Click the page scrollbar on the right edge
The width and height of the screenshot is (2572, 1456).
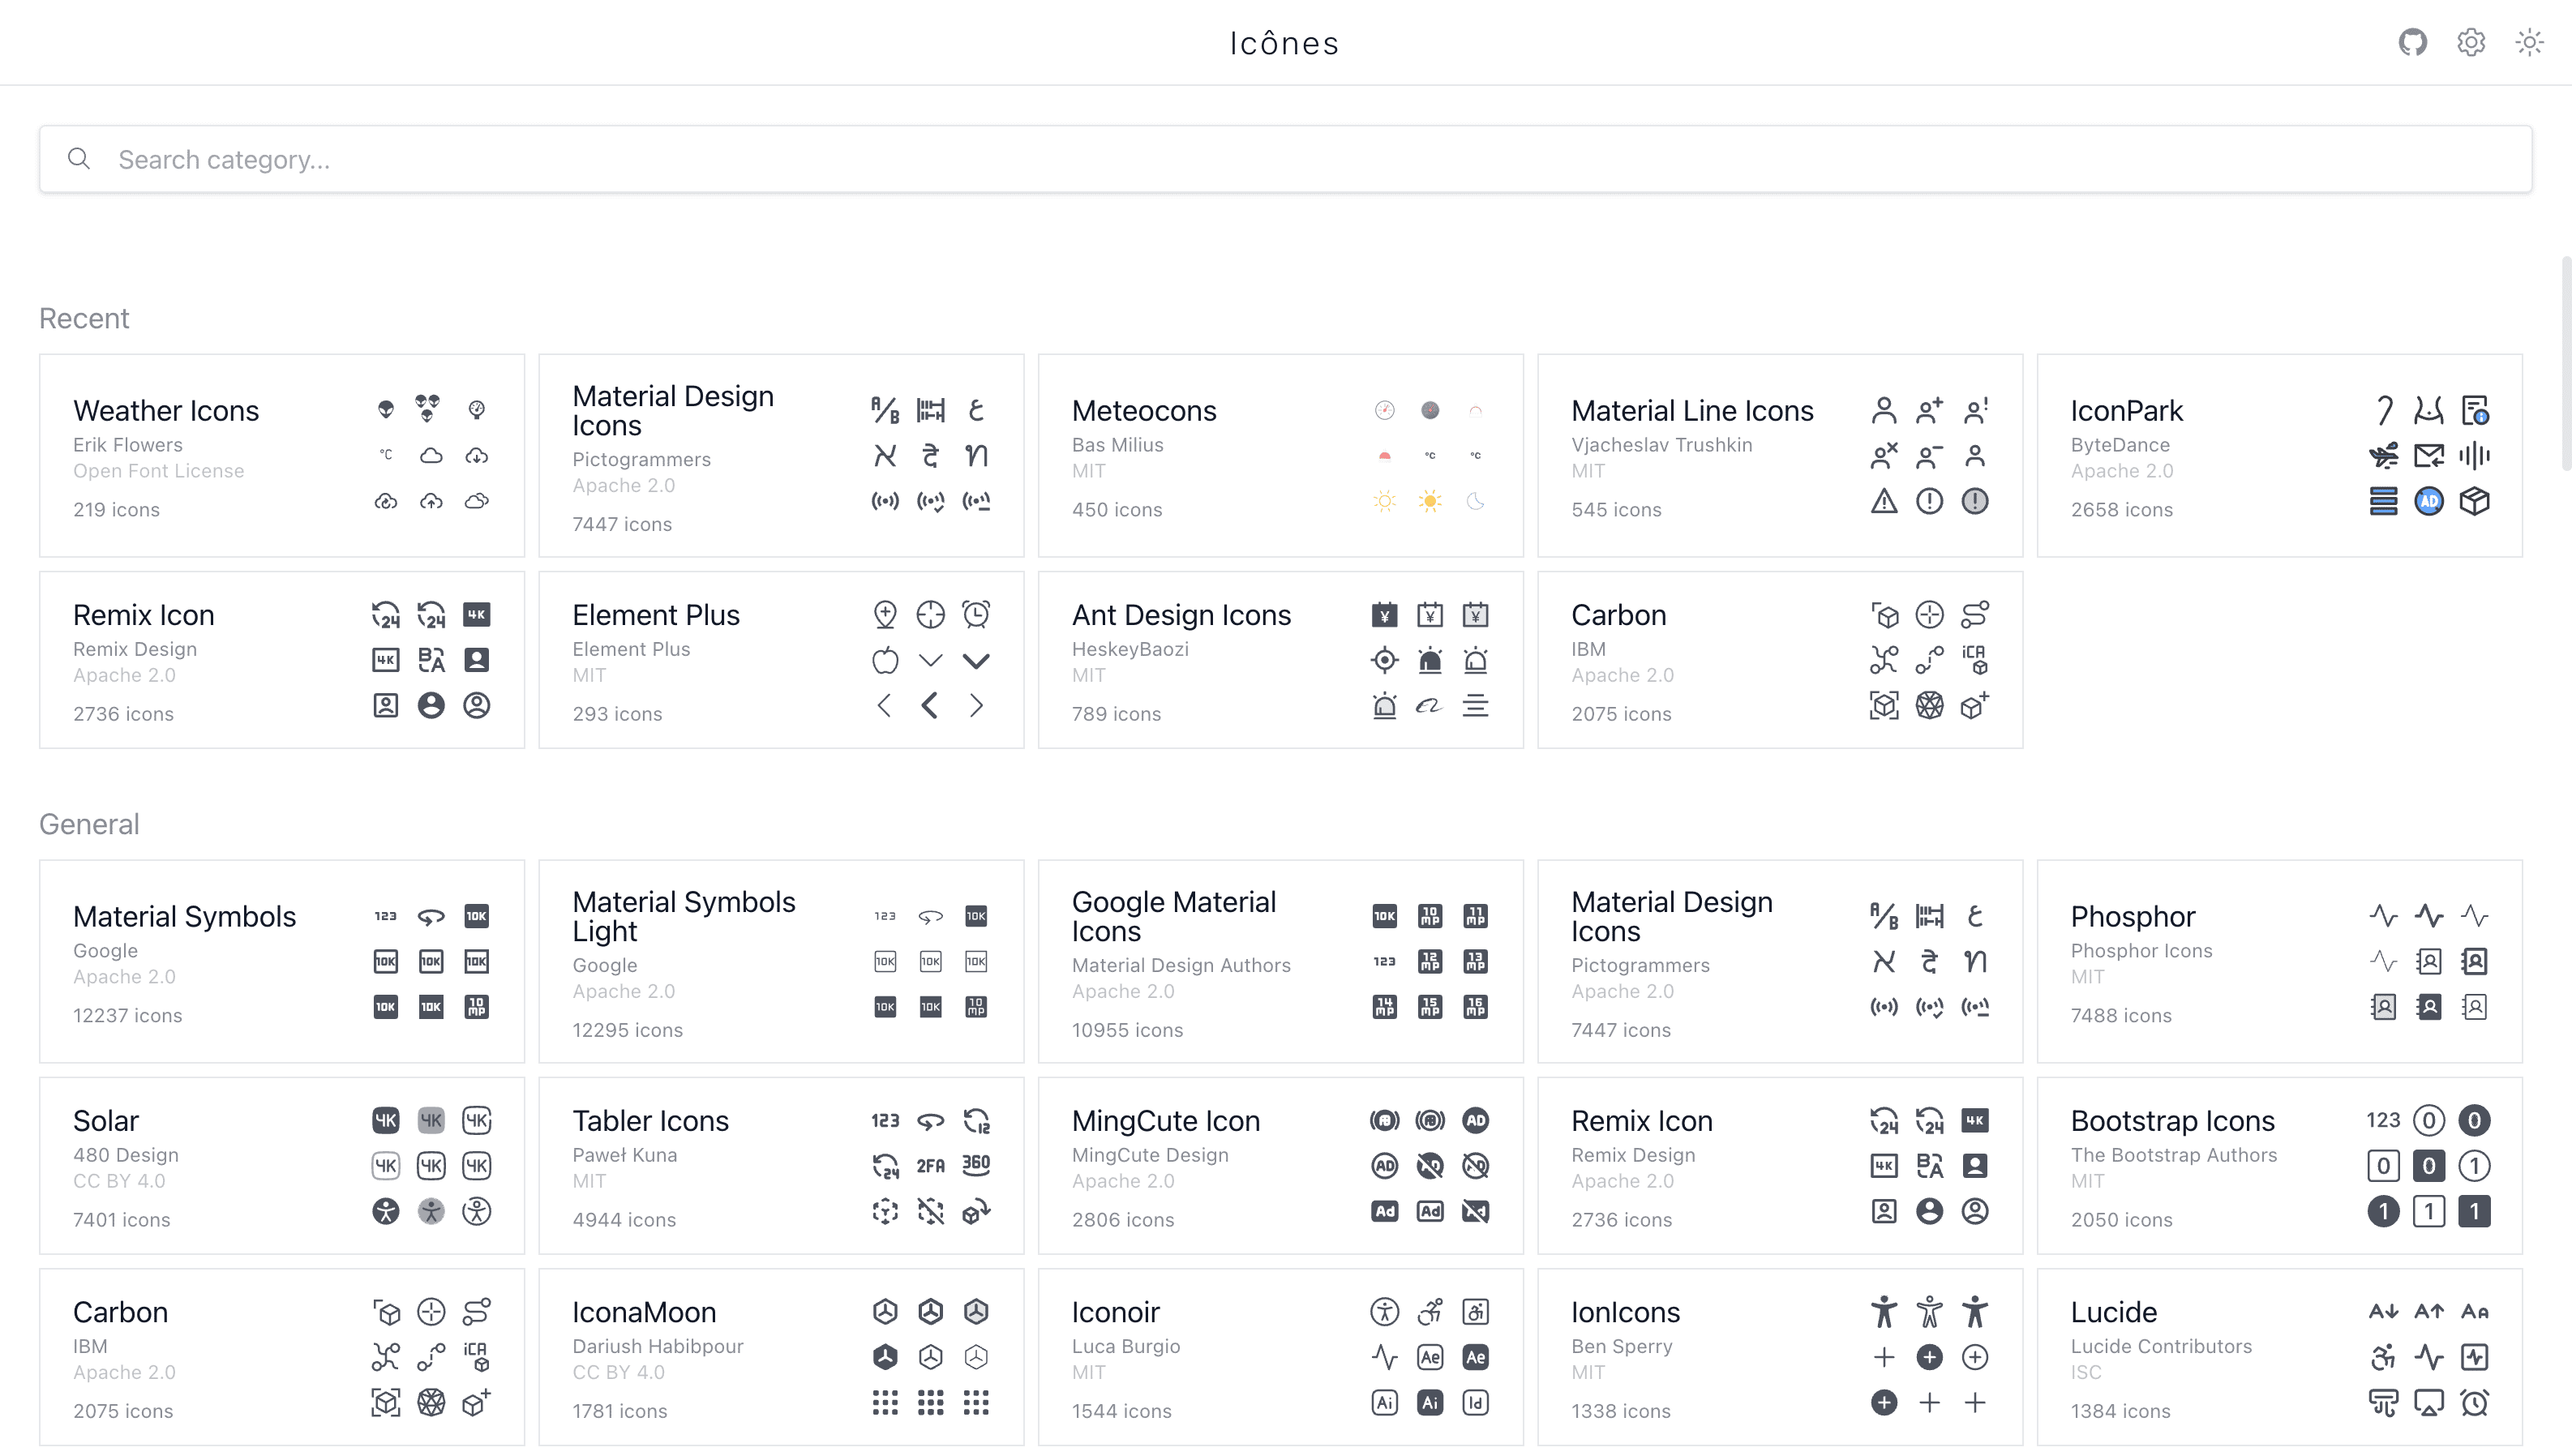[x=2565, y=365]
